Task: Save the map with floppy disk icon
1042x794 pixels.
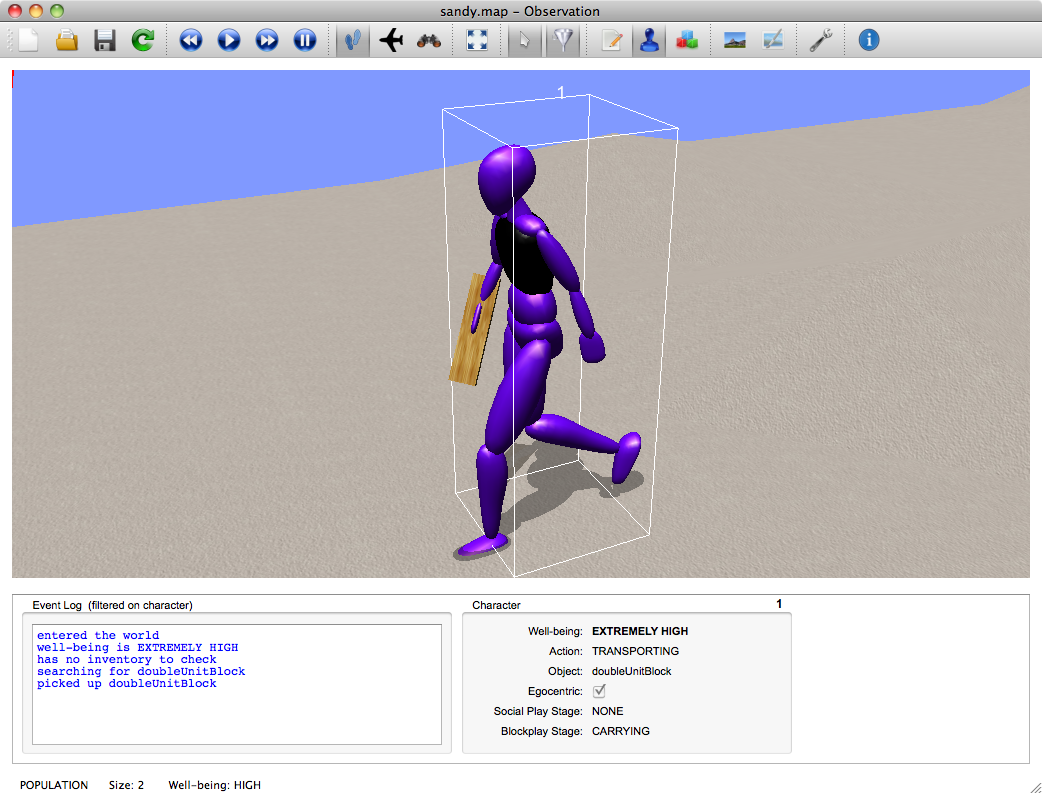Action: [105, 41]
